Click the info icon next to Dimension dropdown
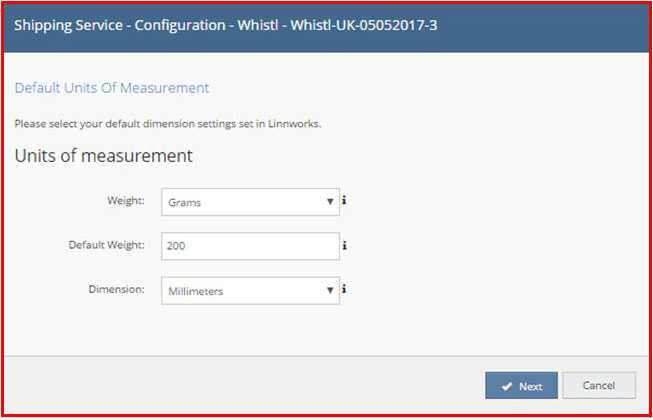This screenshot has width=653, height=420. pos(344,289)
